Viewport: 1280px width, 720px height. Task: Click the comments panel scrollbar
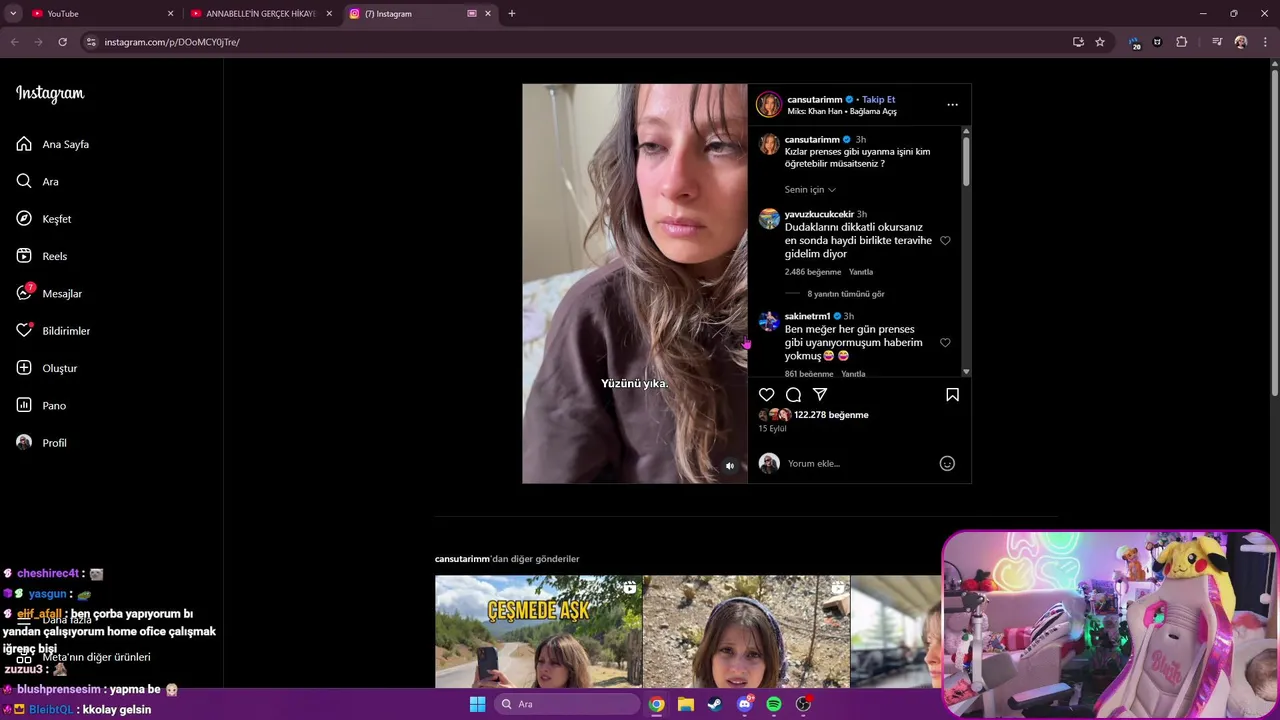point(966,160)
